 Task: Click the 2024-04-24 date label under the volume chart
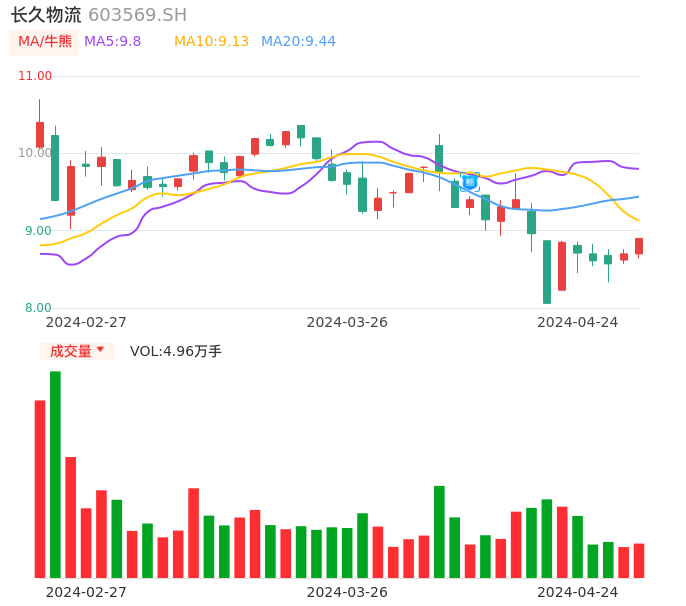578,591
